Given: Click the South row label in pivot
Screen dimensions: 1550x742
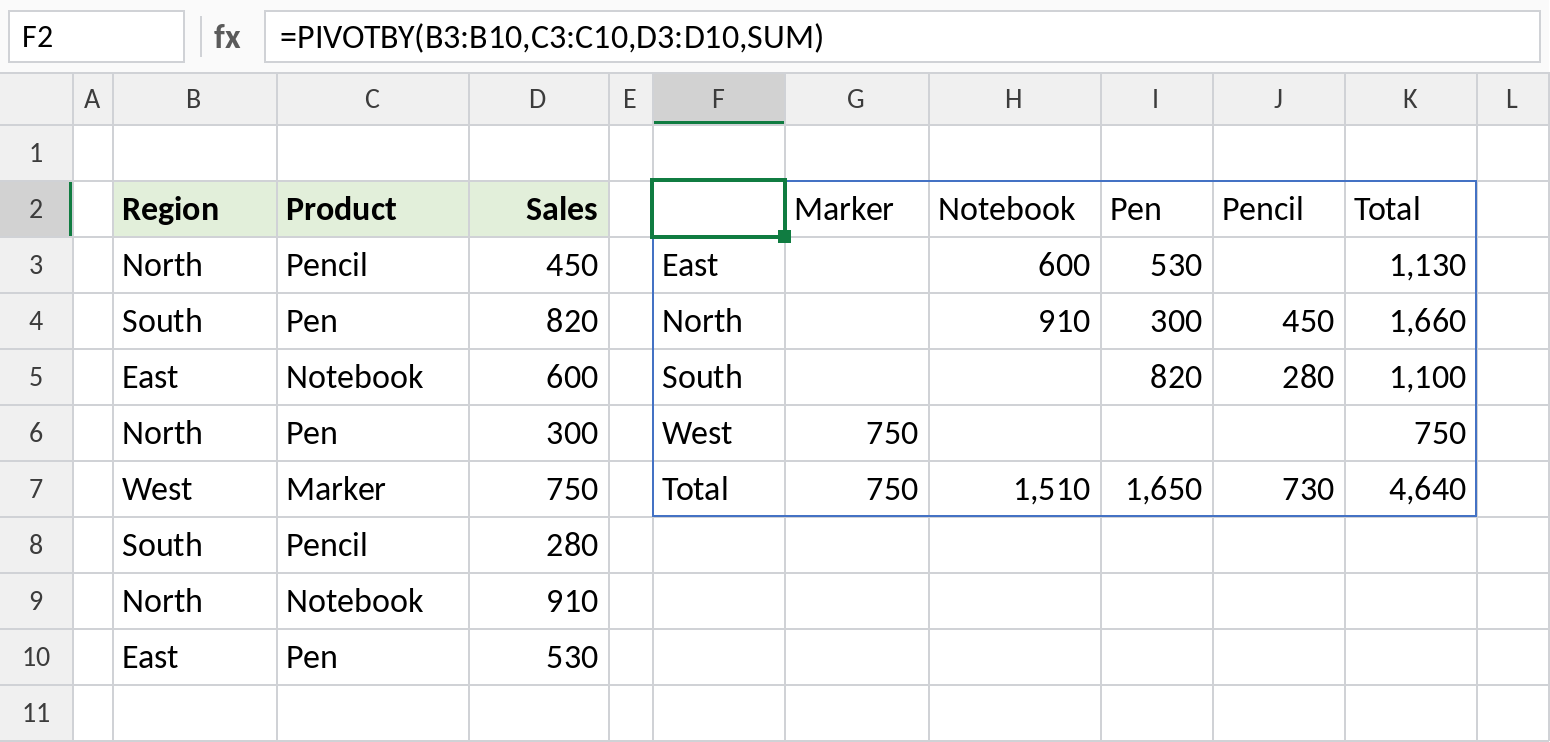Looking at the screenshot, I should pyautogui.click(x=719, y=377).
